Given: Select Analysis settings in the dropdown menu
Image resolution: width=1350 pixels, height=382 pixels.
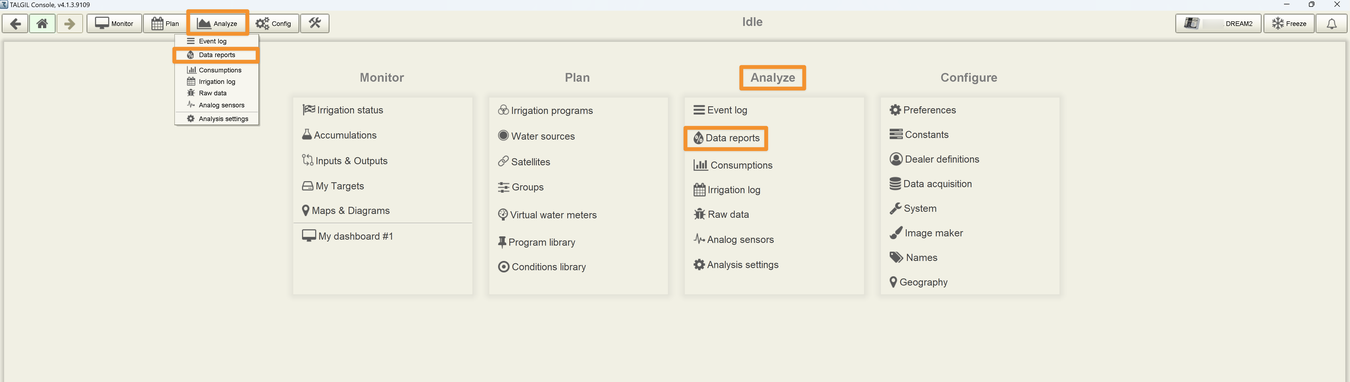Looking at the screenshot, I should pos(216,119).
